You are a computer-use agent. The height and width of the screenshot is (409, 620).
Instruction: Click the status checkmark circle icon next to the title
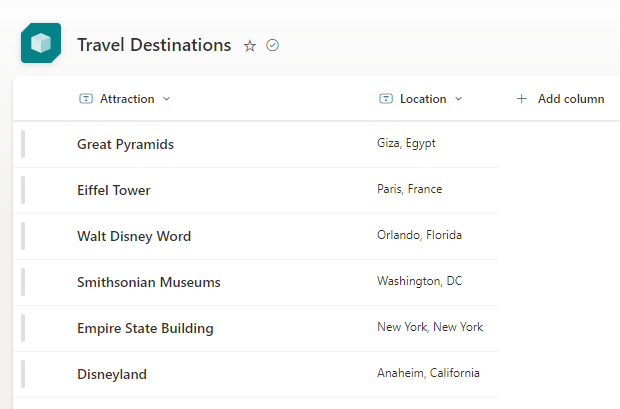(272, 45)
